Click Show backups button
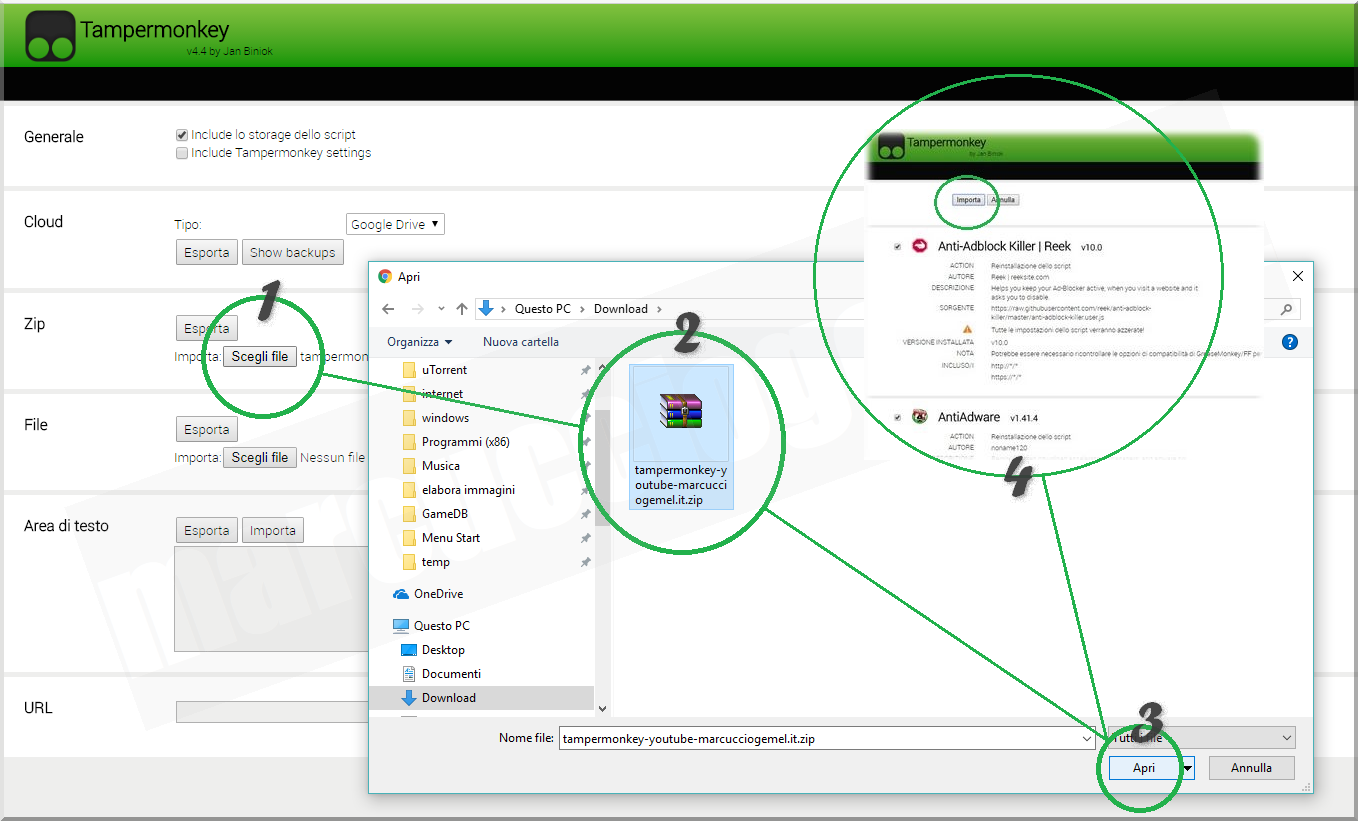Screen dimensions: 1358x821 click(x=293, y=252)
